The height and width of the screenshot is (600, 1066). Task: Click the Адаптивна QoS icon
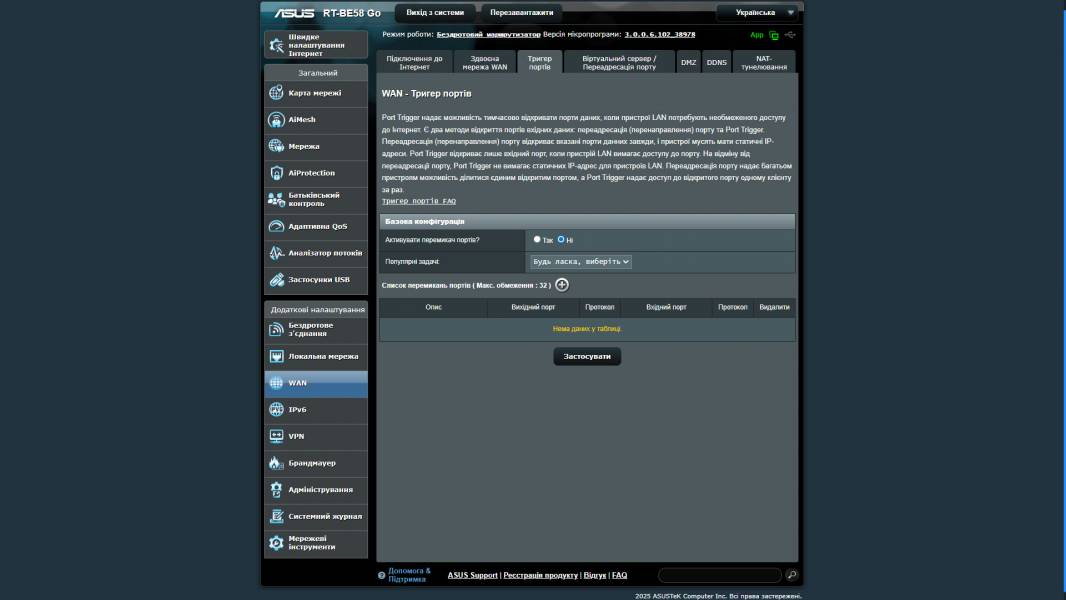point(277,226)
